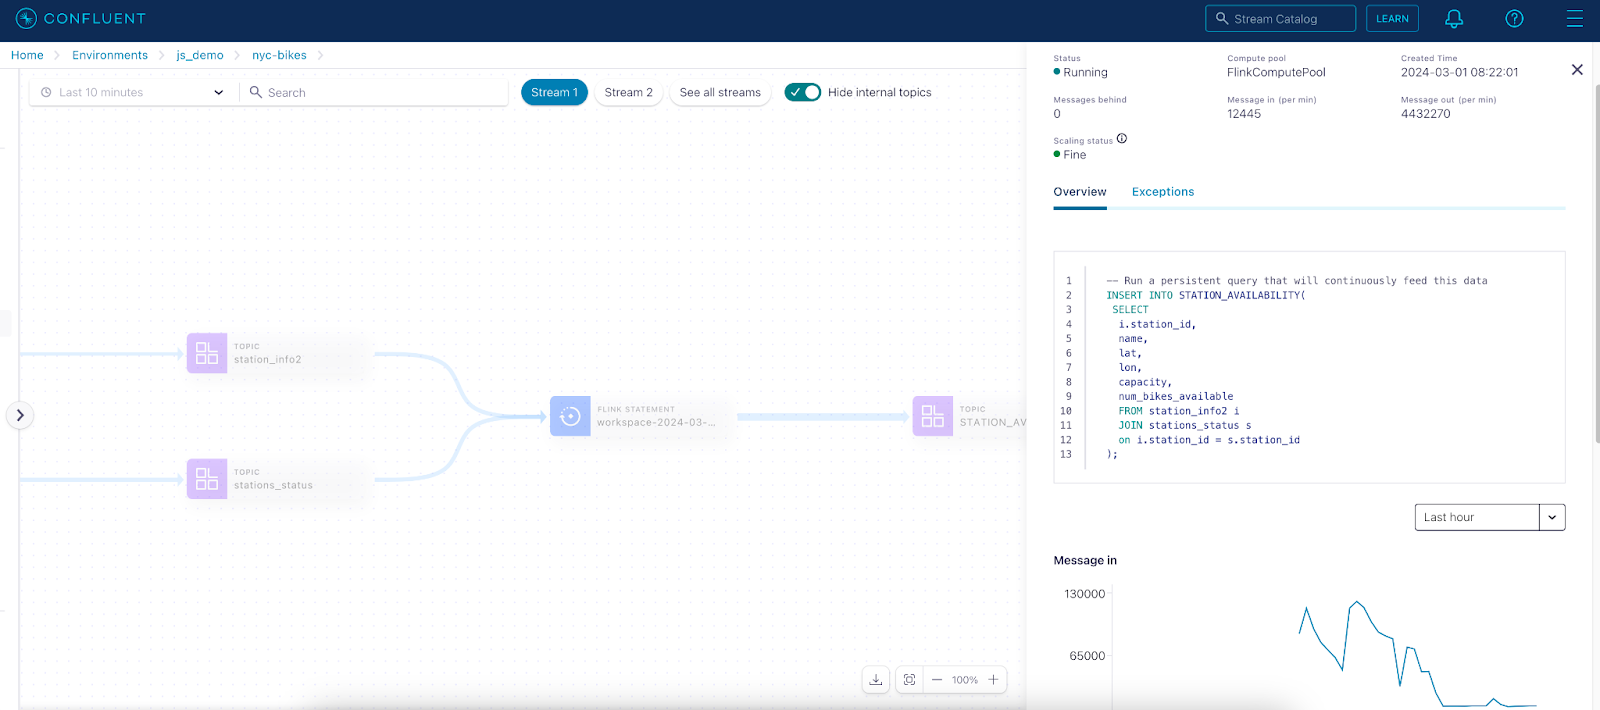Click the Message in chart line

coord(1417,655)
